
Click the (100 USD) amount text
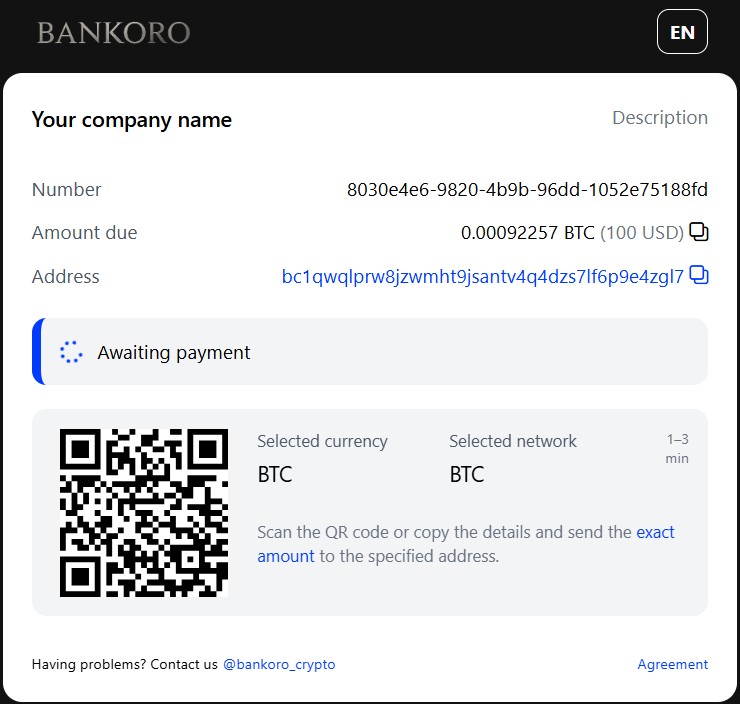pos(642,233)
